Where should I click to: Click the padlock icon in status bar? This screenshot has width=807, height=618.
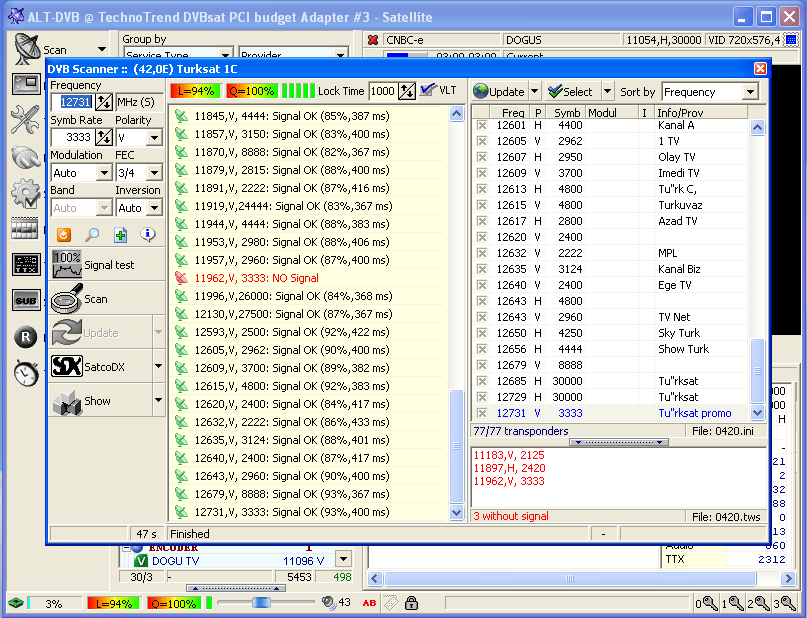411,603
